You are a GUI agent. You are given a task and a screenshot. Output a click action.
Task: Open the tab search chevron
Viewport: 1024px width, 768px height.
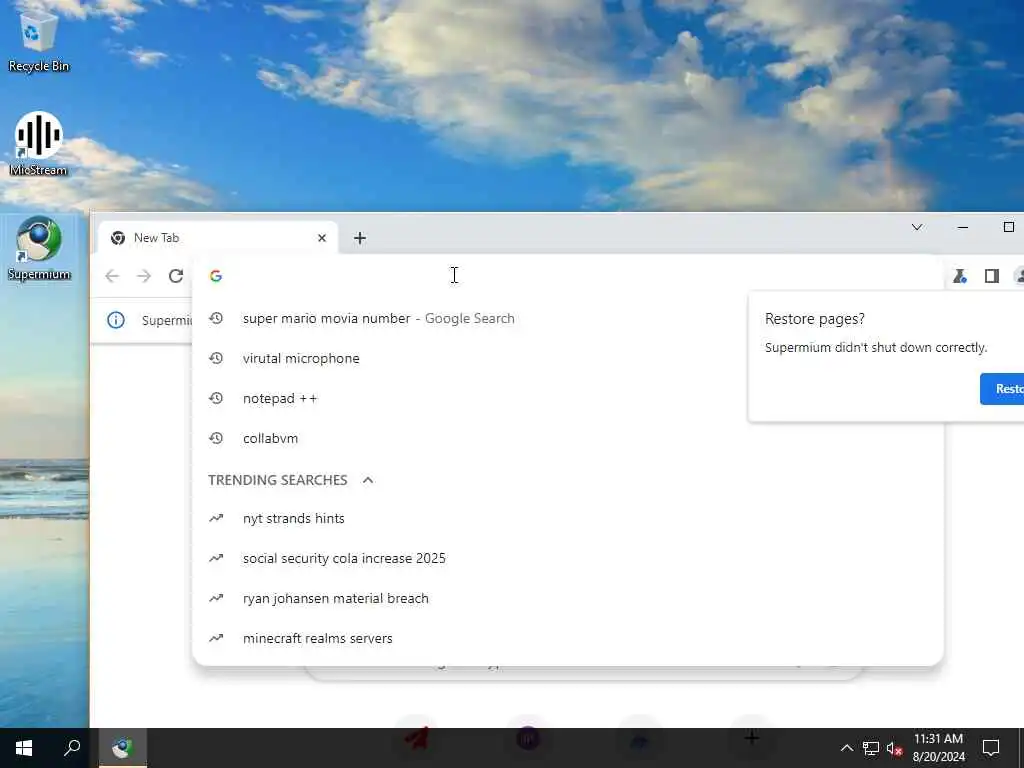[x=917, y=227]
